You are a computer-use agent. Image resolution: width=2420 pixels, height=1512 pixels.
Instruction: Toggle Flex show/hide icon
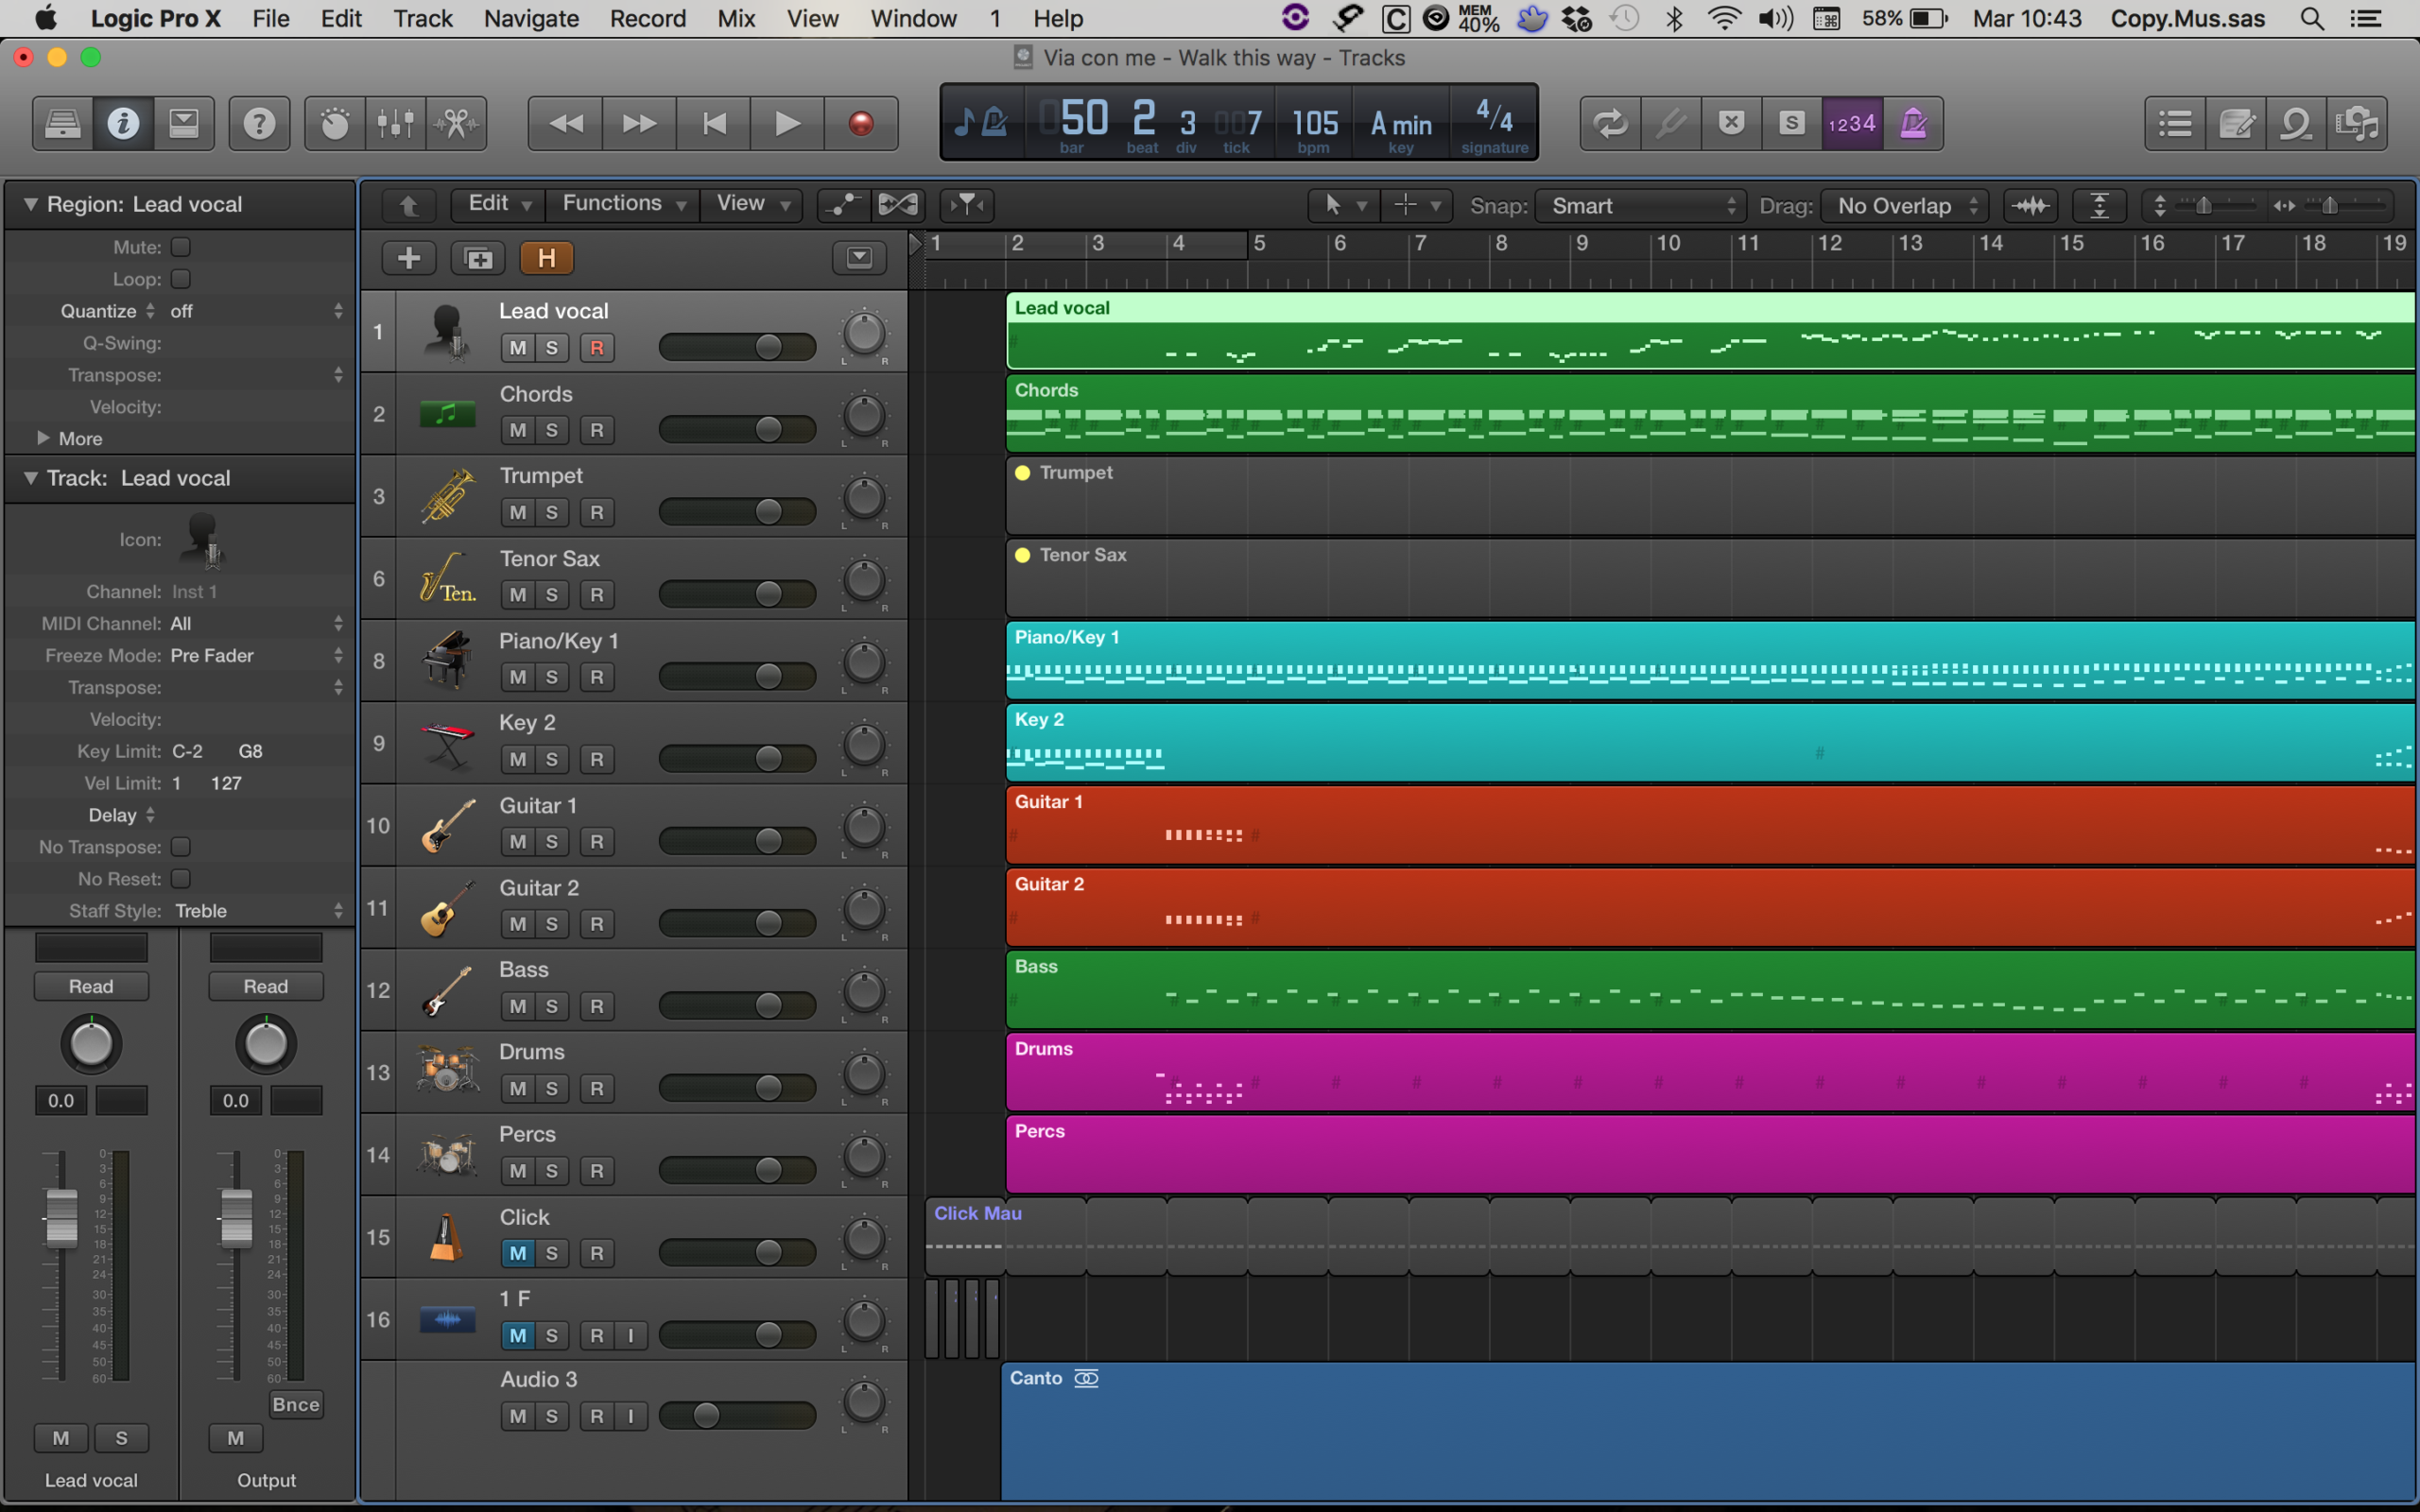(x=897, y=204)
